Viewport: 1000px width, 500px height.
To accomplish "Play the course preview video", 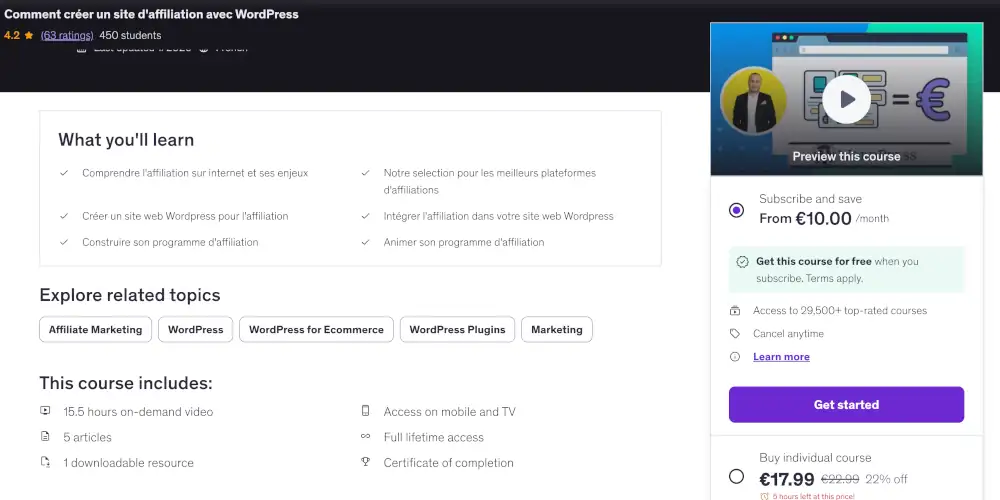I will [x=846, y=99].
